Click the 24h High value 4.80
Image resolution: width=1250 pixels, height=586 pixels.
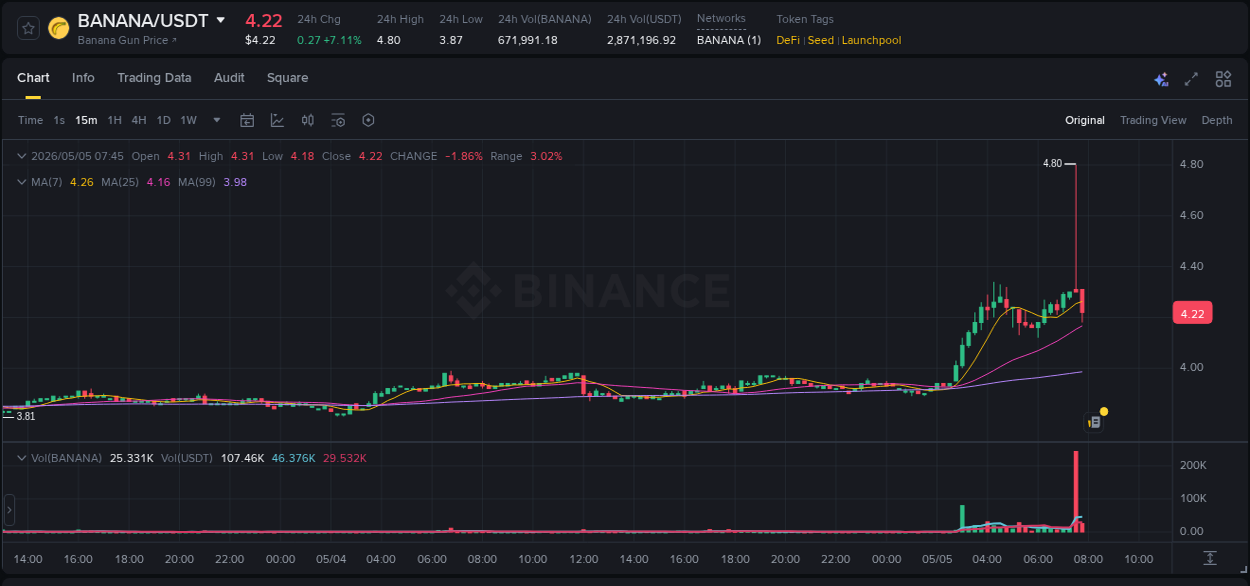point(389,40)
